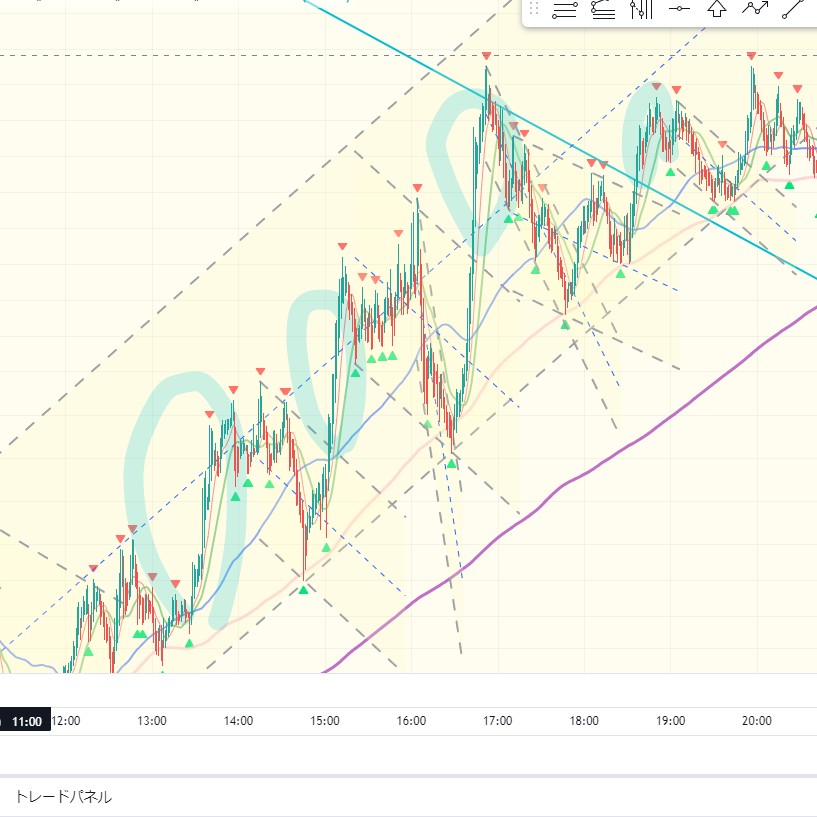Click the red down-triangle above the 17:00 peak

tap(486, 56)
